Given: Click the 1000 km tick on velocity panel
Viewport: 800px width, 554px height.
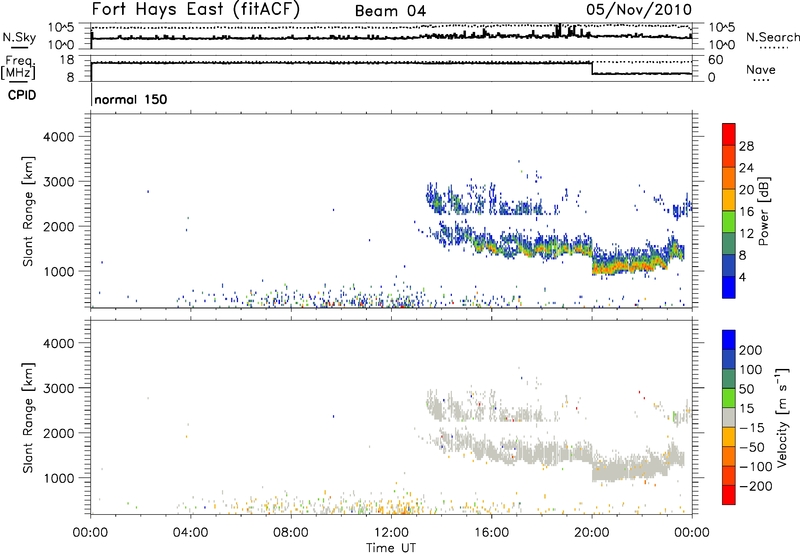Looking at the screenshot, I should (59, 478).
